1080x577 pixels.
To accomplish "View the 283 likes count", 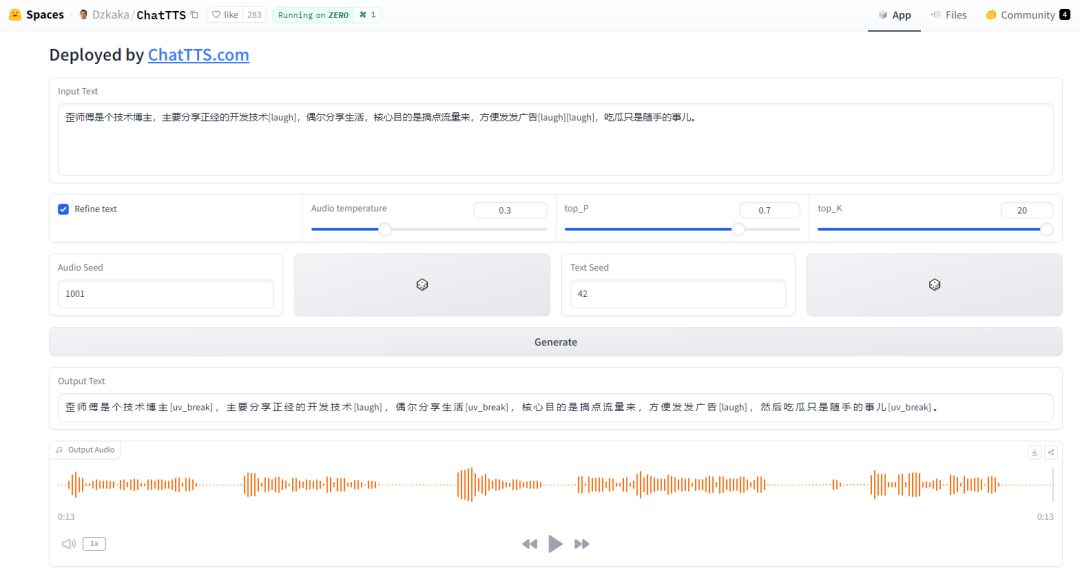I will coord(254,14).
